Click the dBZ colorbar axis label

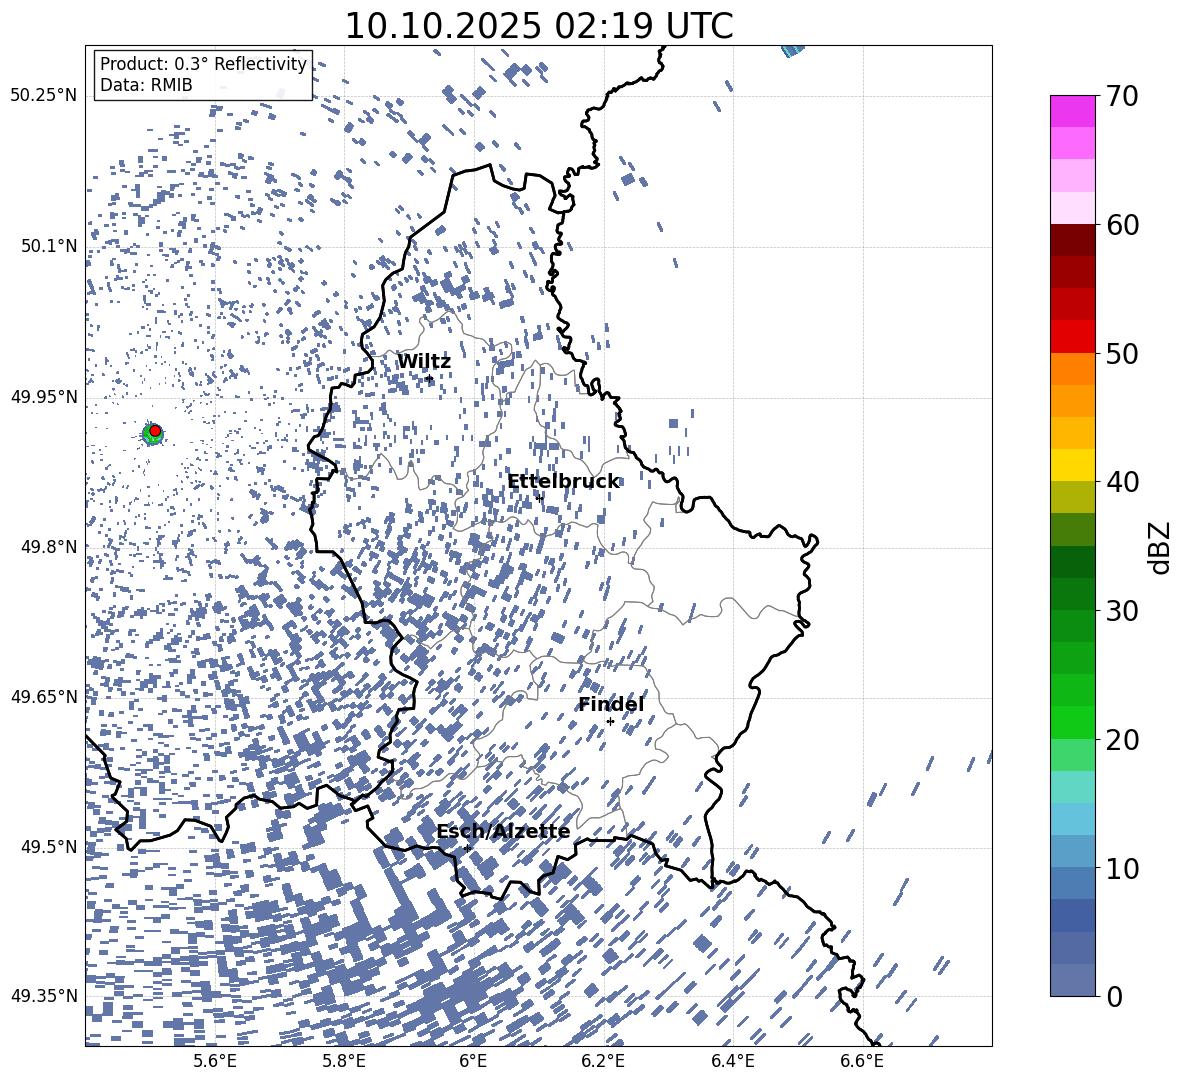[1160, 547]
